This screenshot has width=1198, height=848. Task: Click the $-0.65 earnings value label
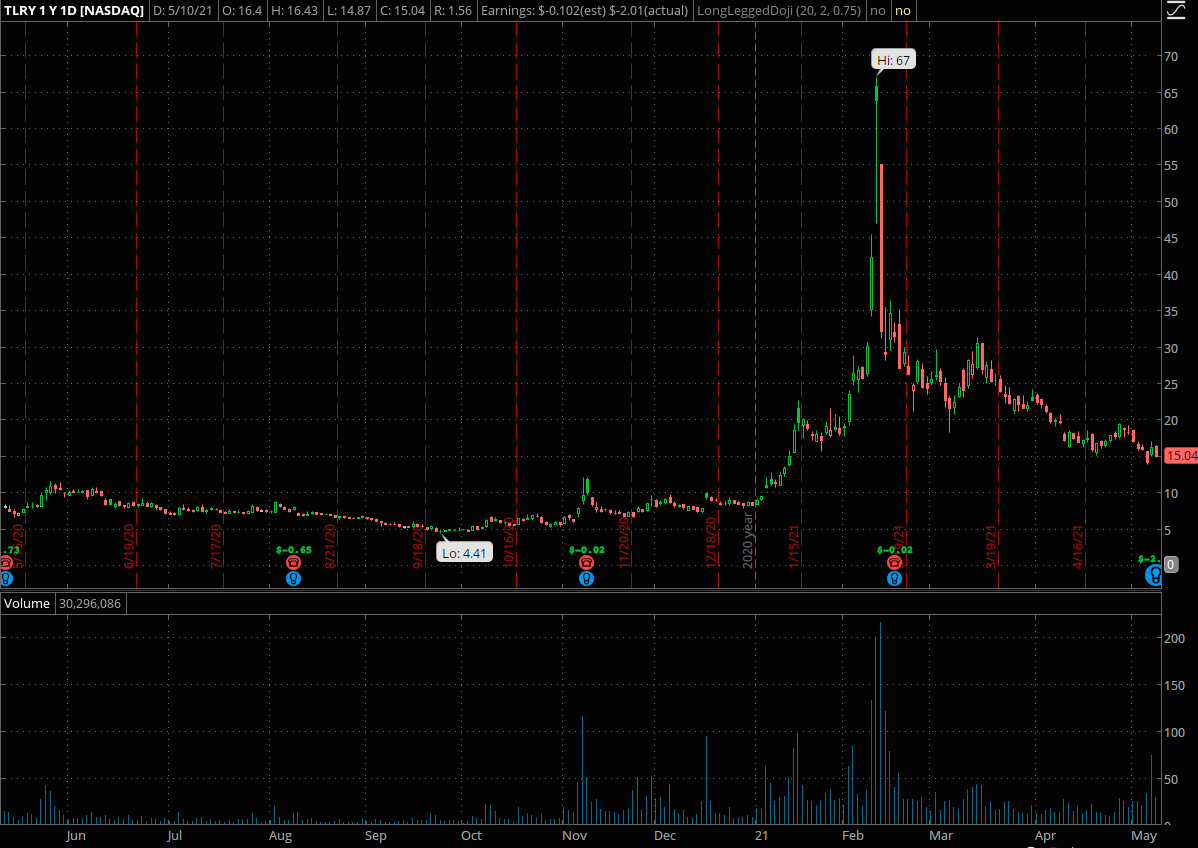[x=294, y=550]
